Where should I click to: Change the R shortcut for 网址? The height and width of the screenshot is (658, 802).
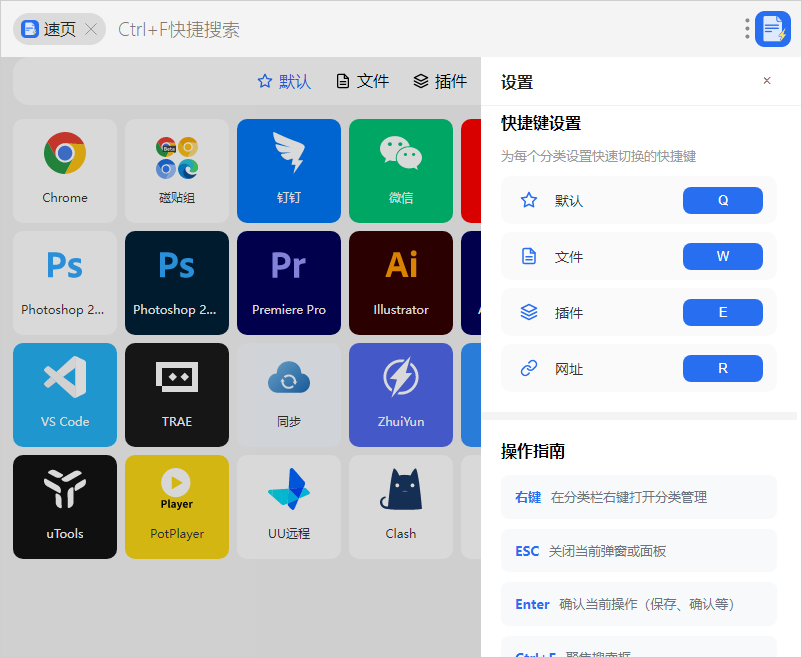723,368
